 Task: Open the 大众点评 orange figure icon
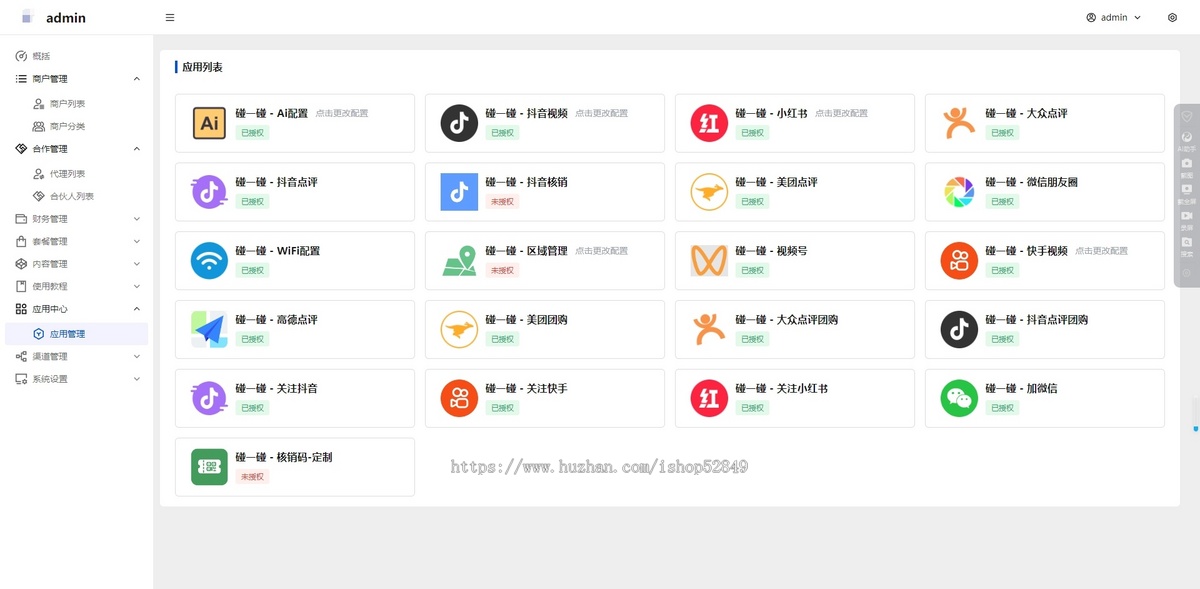(959, 123)
